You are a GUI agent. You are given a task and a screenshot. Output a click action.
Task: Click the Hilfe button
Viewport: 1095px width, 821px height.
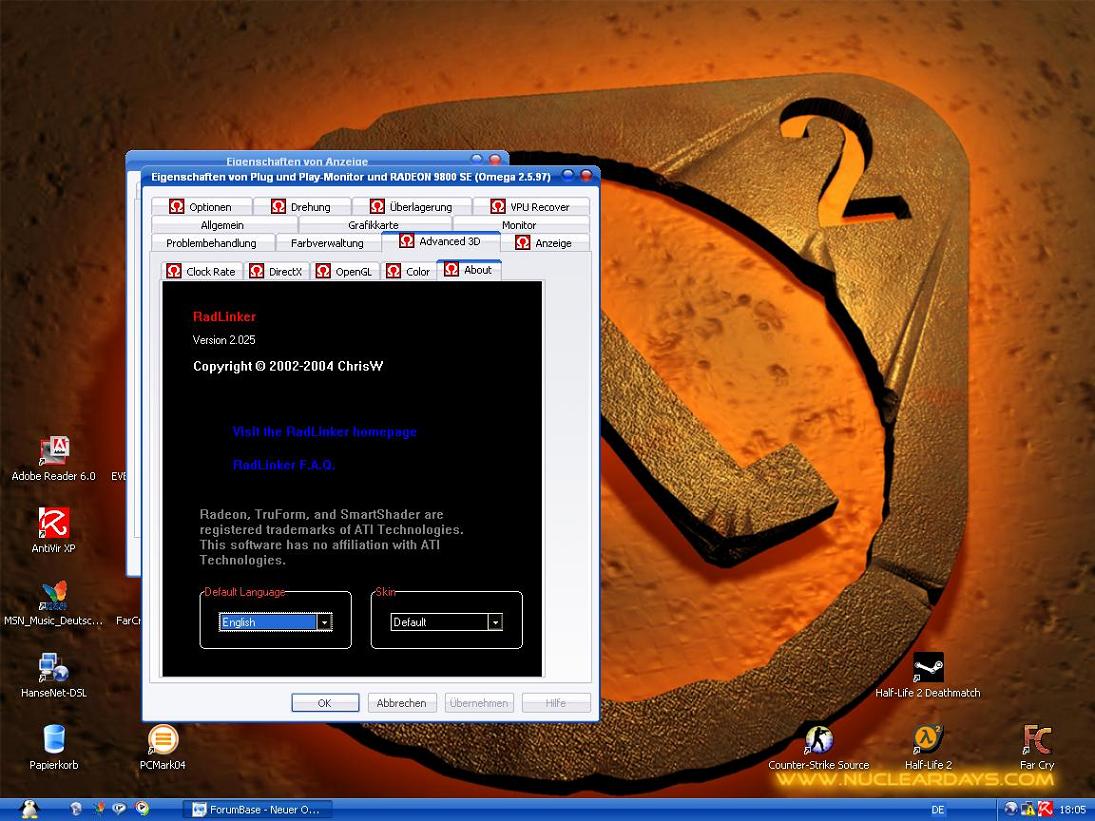pyautogui.click(x=556, y=703)
